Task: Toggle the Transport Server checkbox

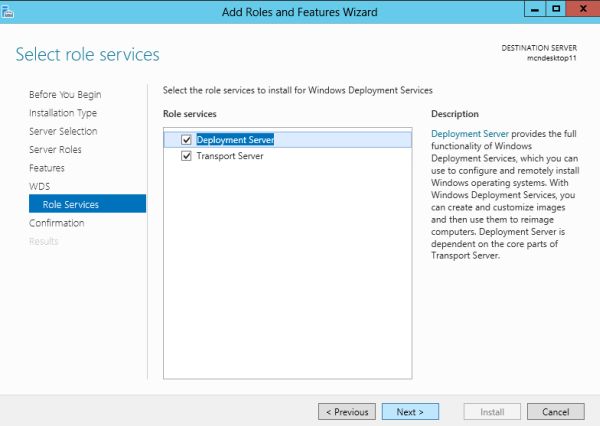Action: tap(186, 156)
